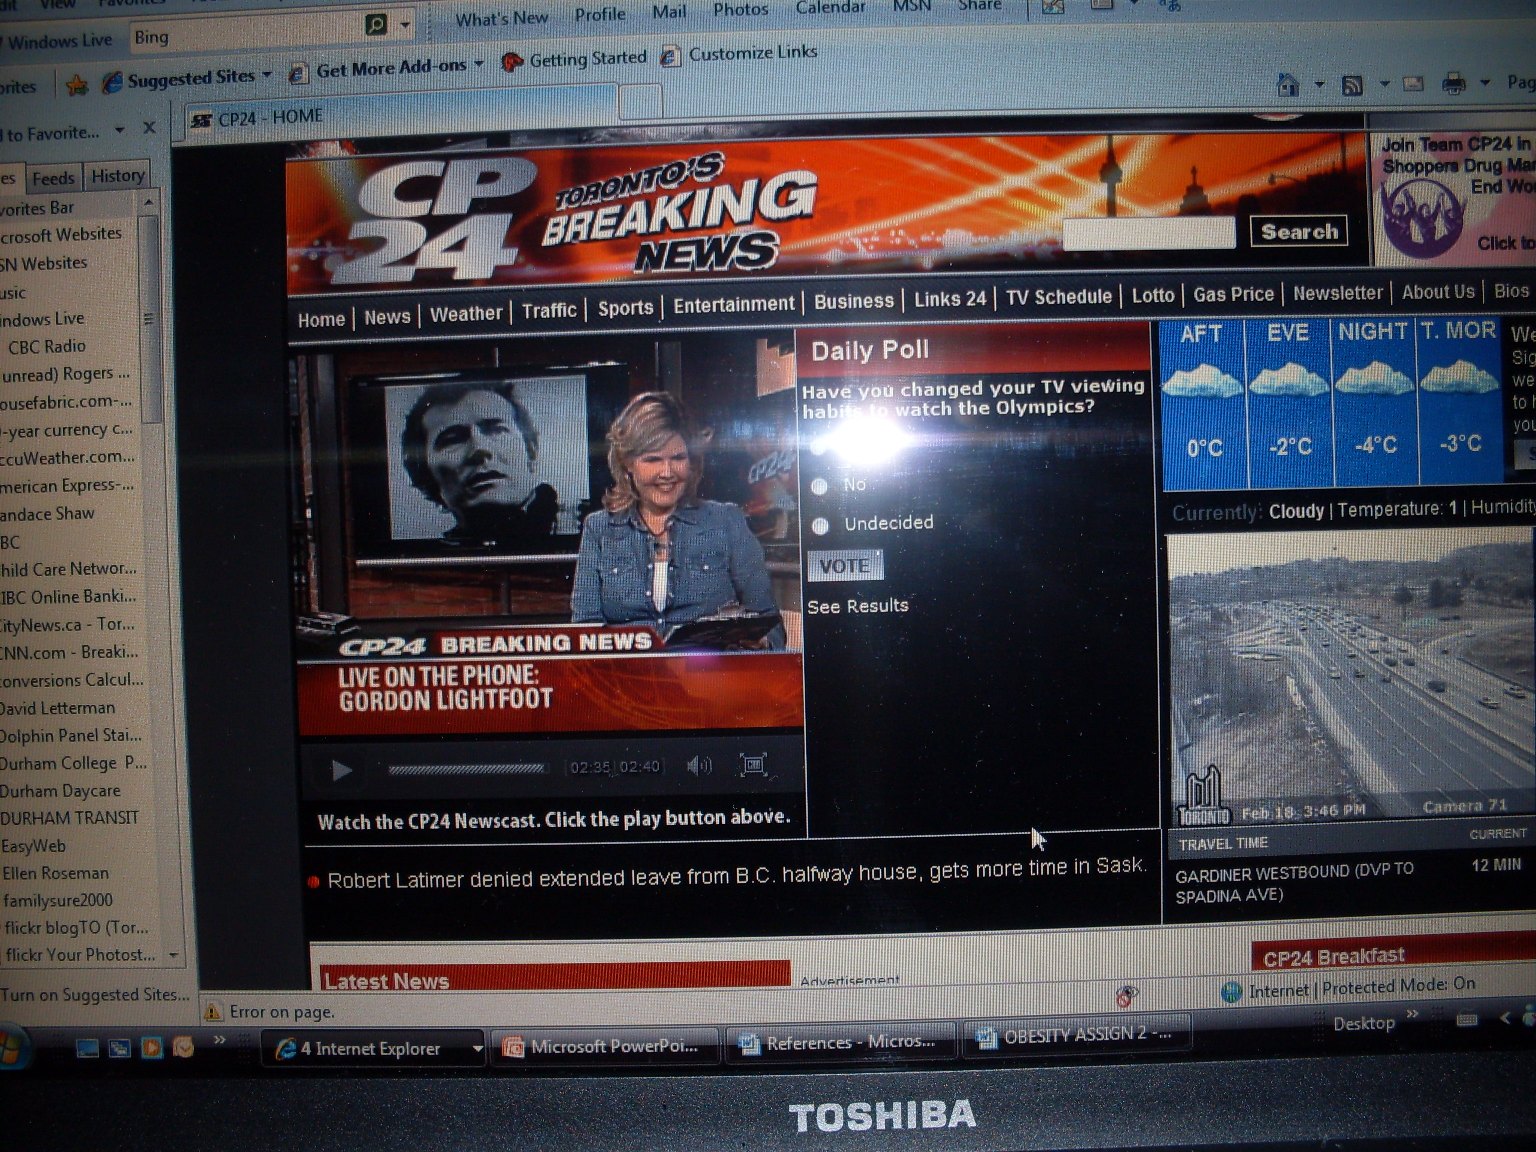Click Show Desktop quick launch icon
This screenshot has width=1536, height=1152.
pyautogui.click(x=88, y=1049)
